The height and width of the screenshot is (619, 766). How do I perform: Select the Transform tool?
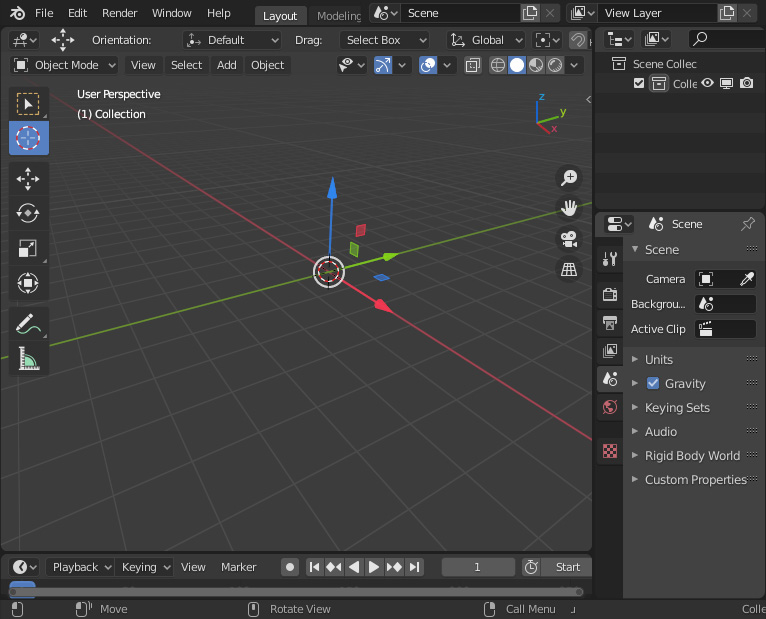[x=28, y=283]
